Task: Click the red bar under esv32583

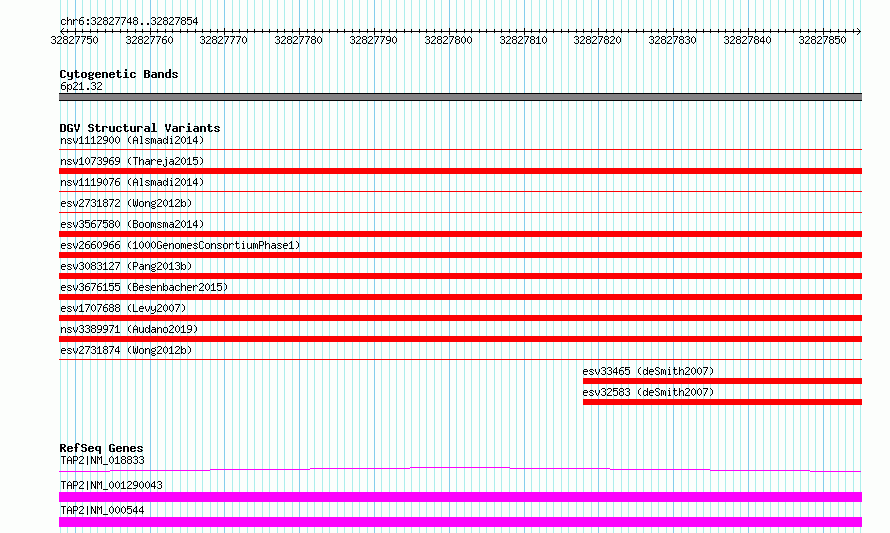Action: (x=723, y=402)
